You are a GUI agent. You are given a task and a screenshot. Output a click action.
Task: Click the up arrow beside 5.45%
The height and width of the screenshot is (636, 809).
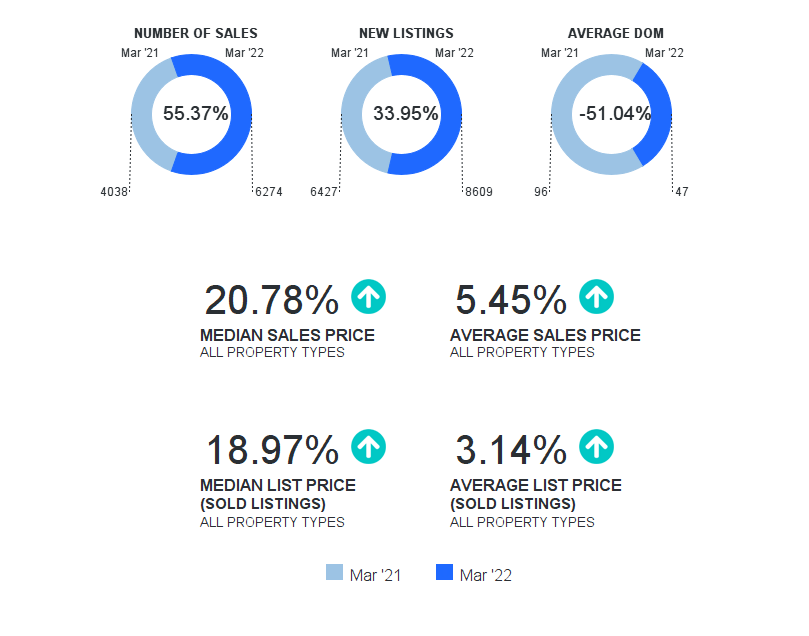pos(597,297)
